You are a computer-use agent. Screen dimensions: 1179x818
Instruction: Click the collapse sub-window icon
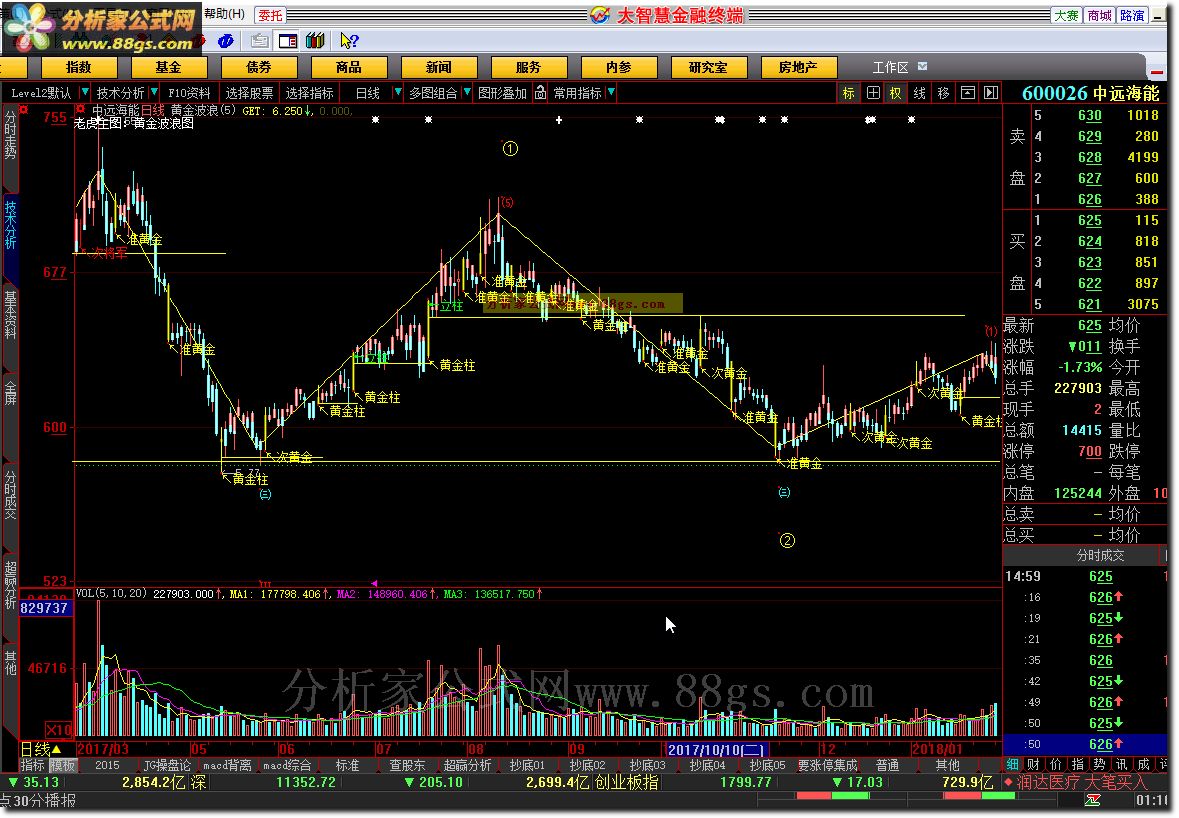tap(968, 92)
